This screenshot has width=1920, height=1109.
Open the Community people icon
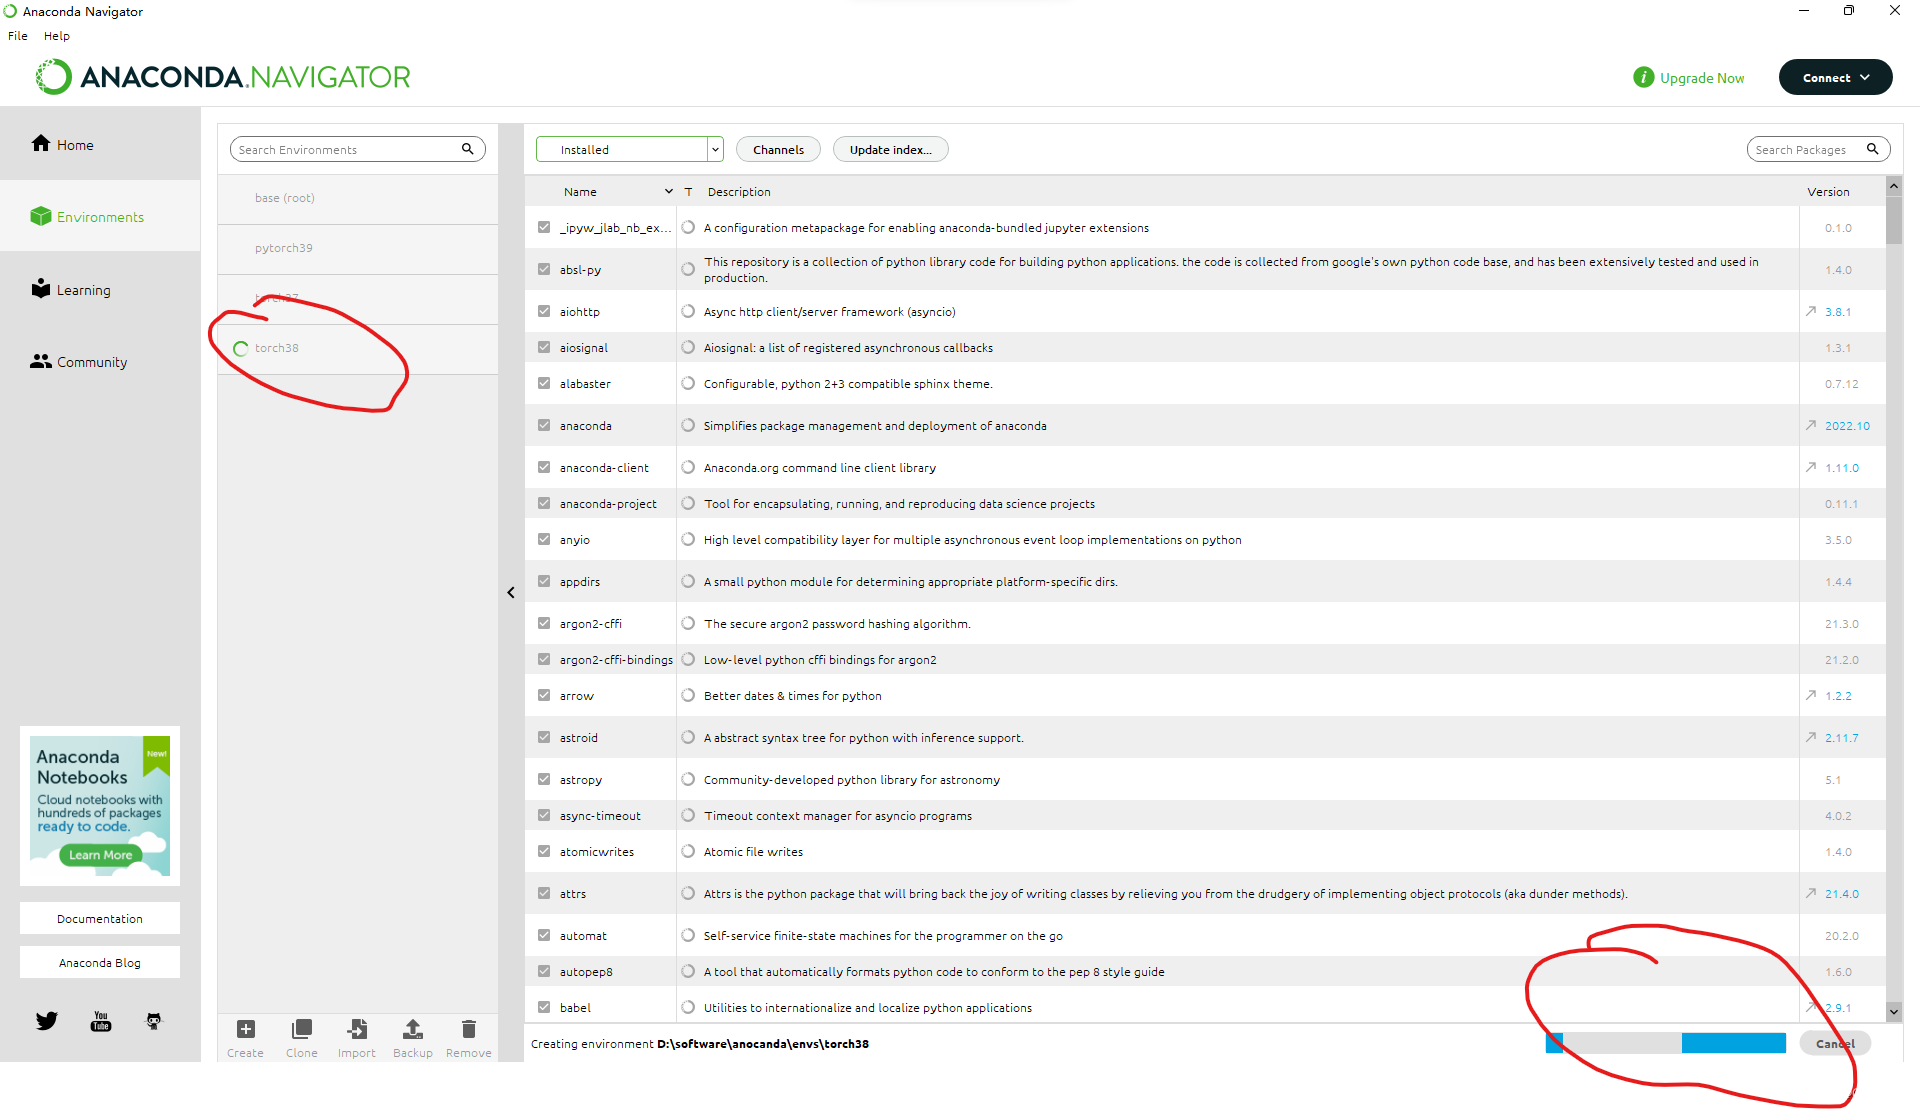click(40, 361)
